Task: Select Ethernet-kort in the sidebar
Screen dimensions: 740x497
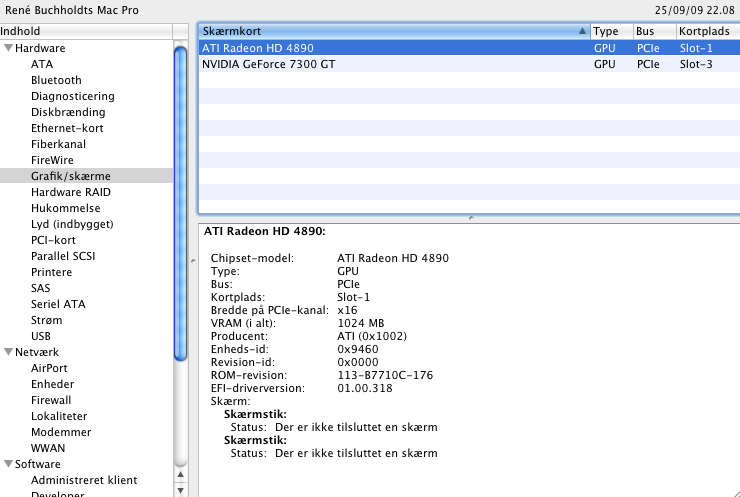Action: (x=67, y=128)
